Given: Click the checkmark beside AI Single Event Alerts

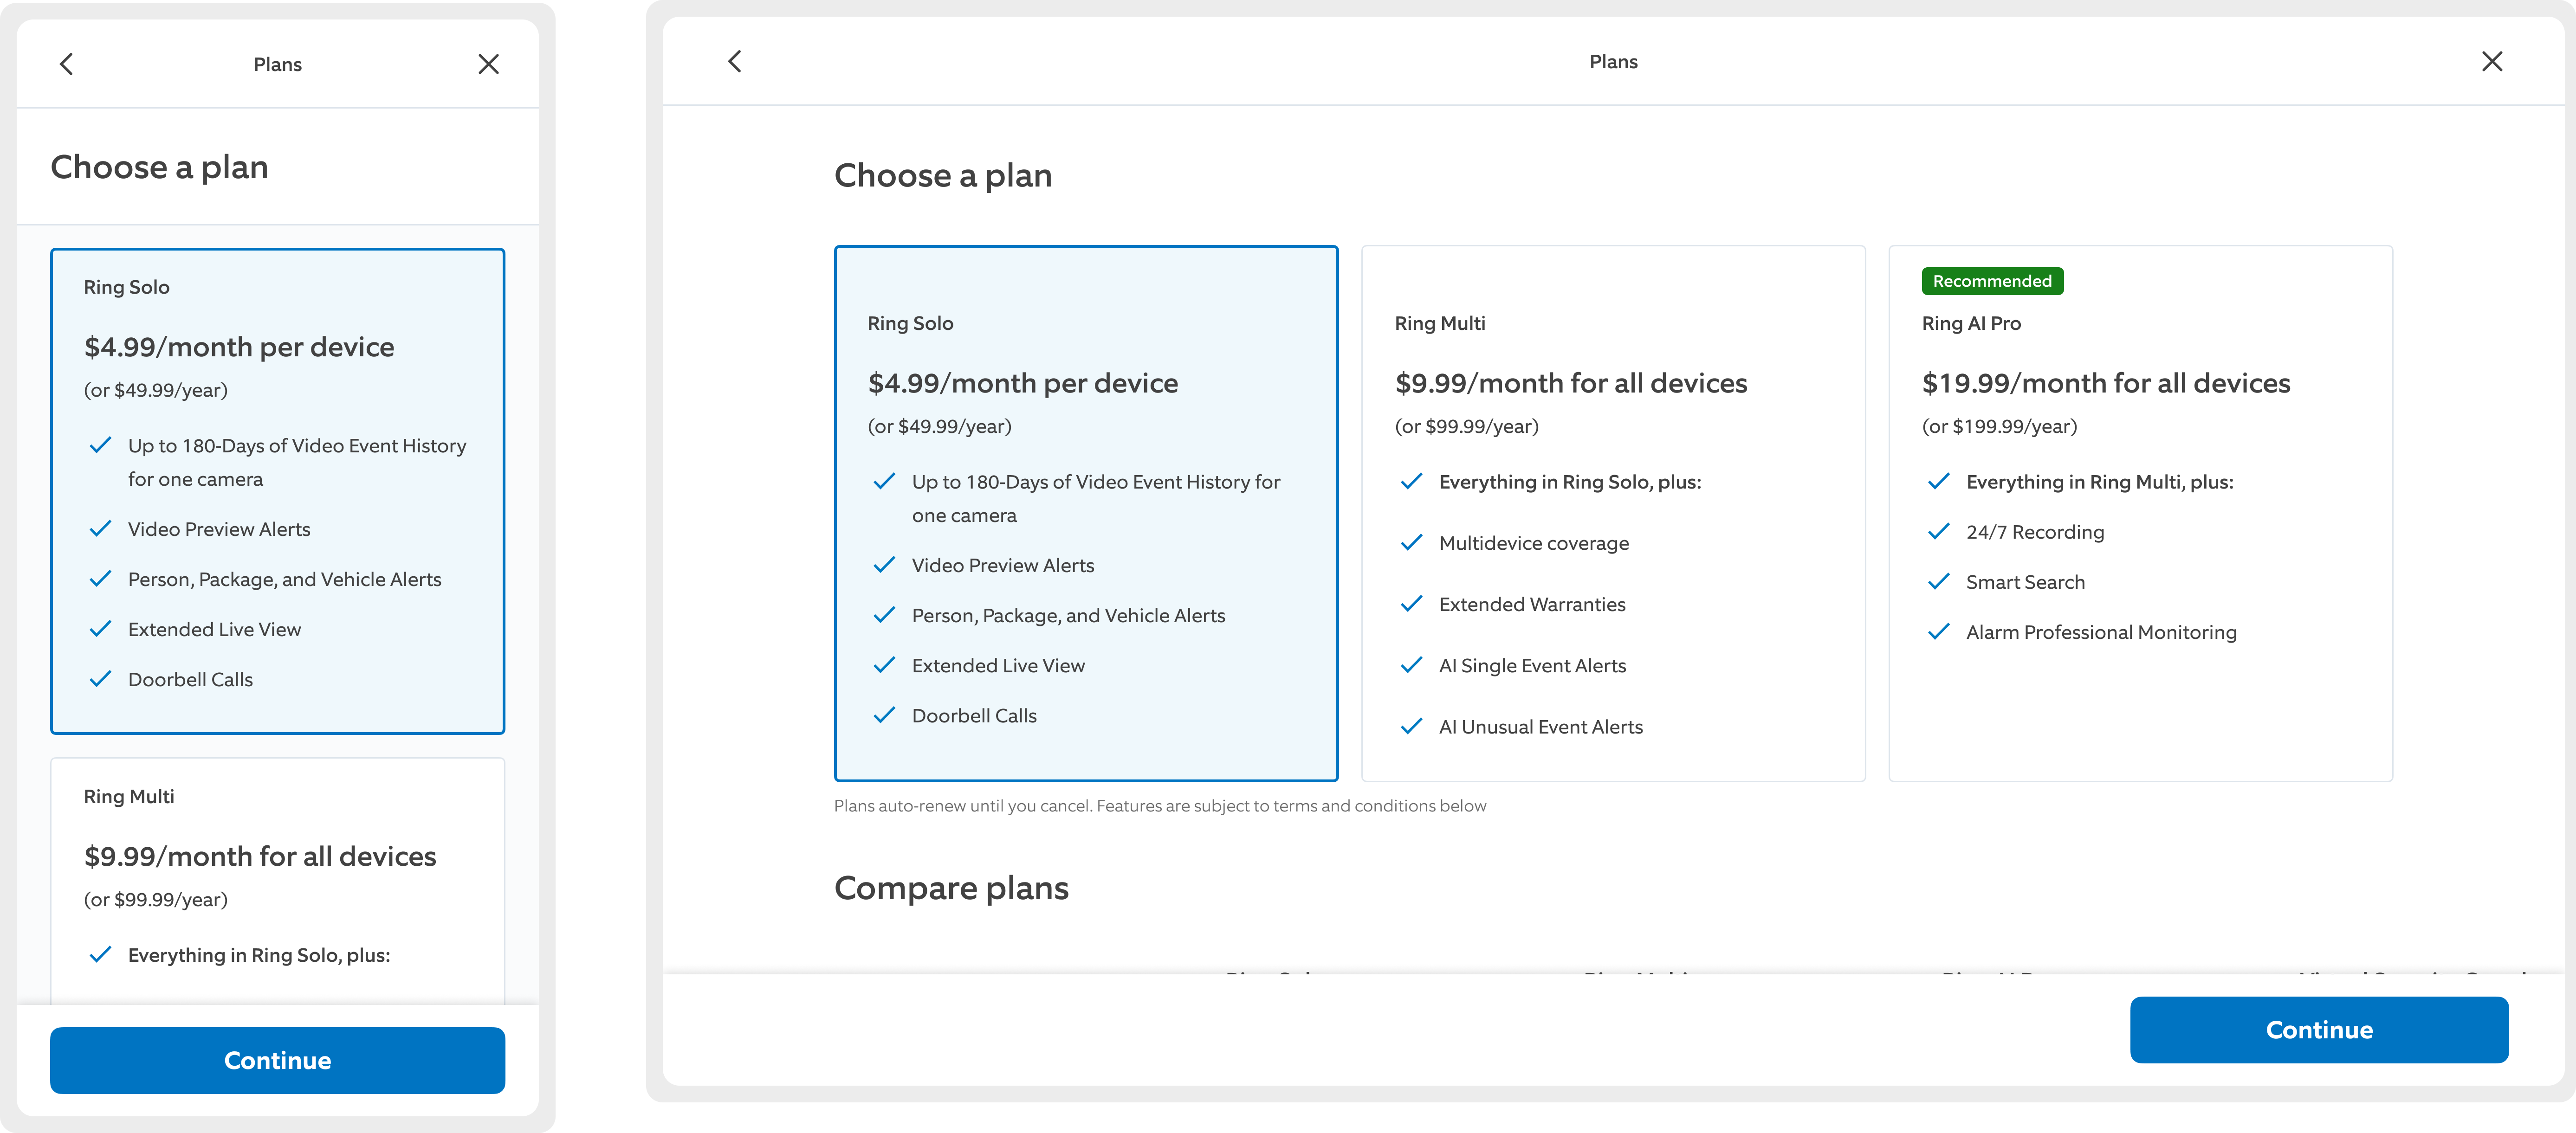Looking at the screenshot, I should pos(1411,664).
